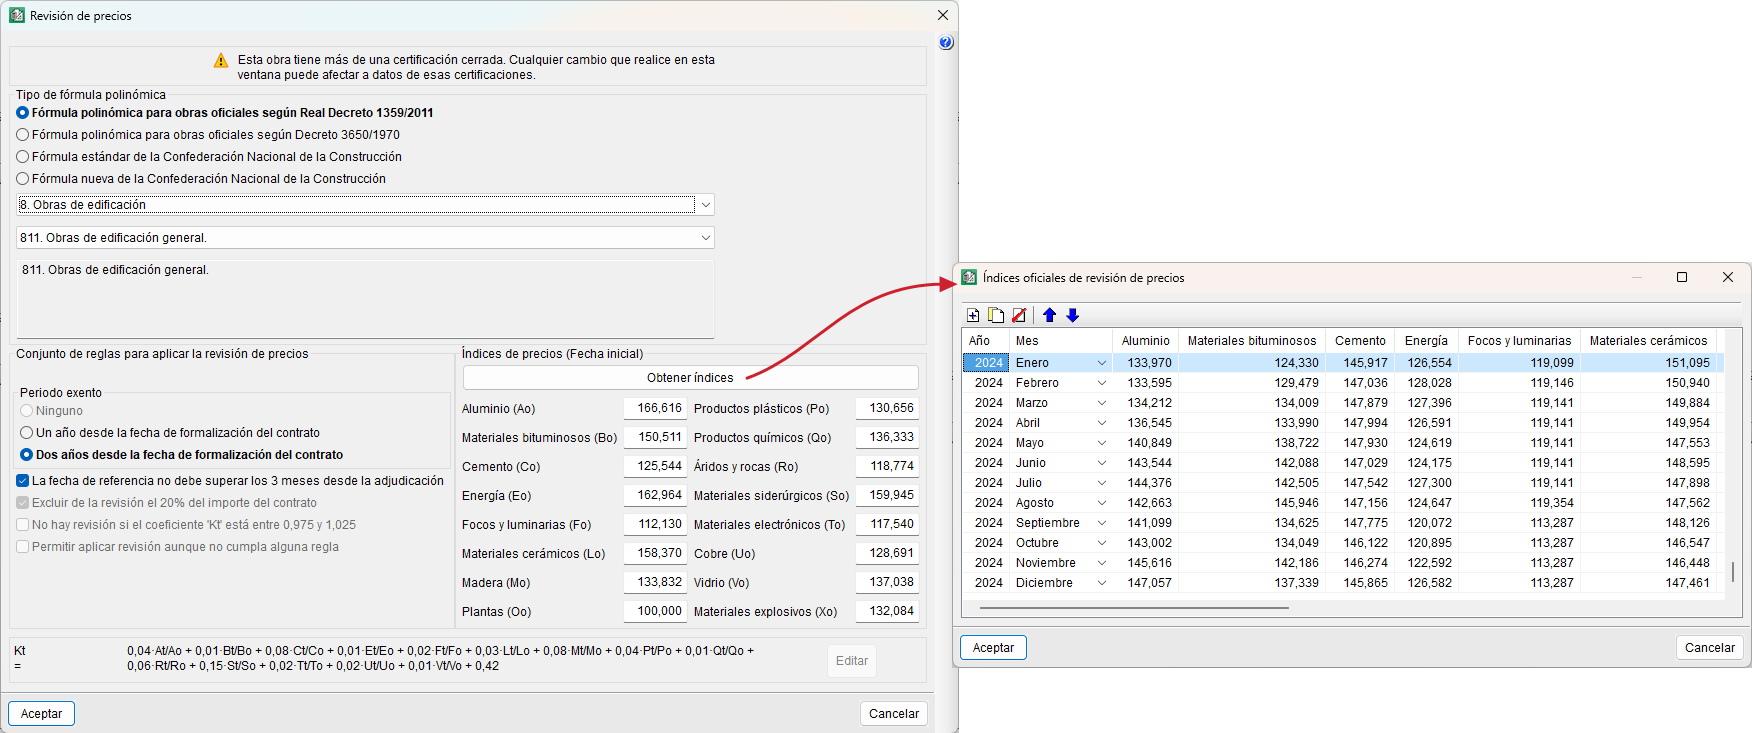Move selected row up with blue arrow
Screen dimensions: 1752x733
tap(1049, 315)
